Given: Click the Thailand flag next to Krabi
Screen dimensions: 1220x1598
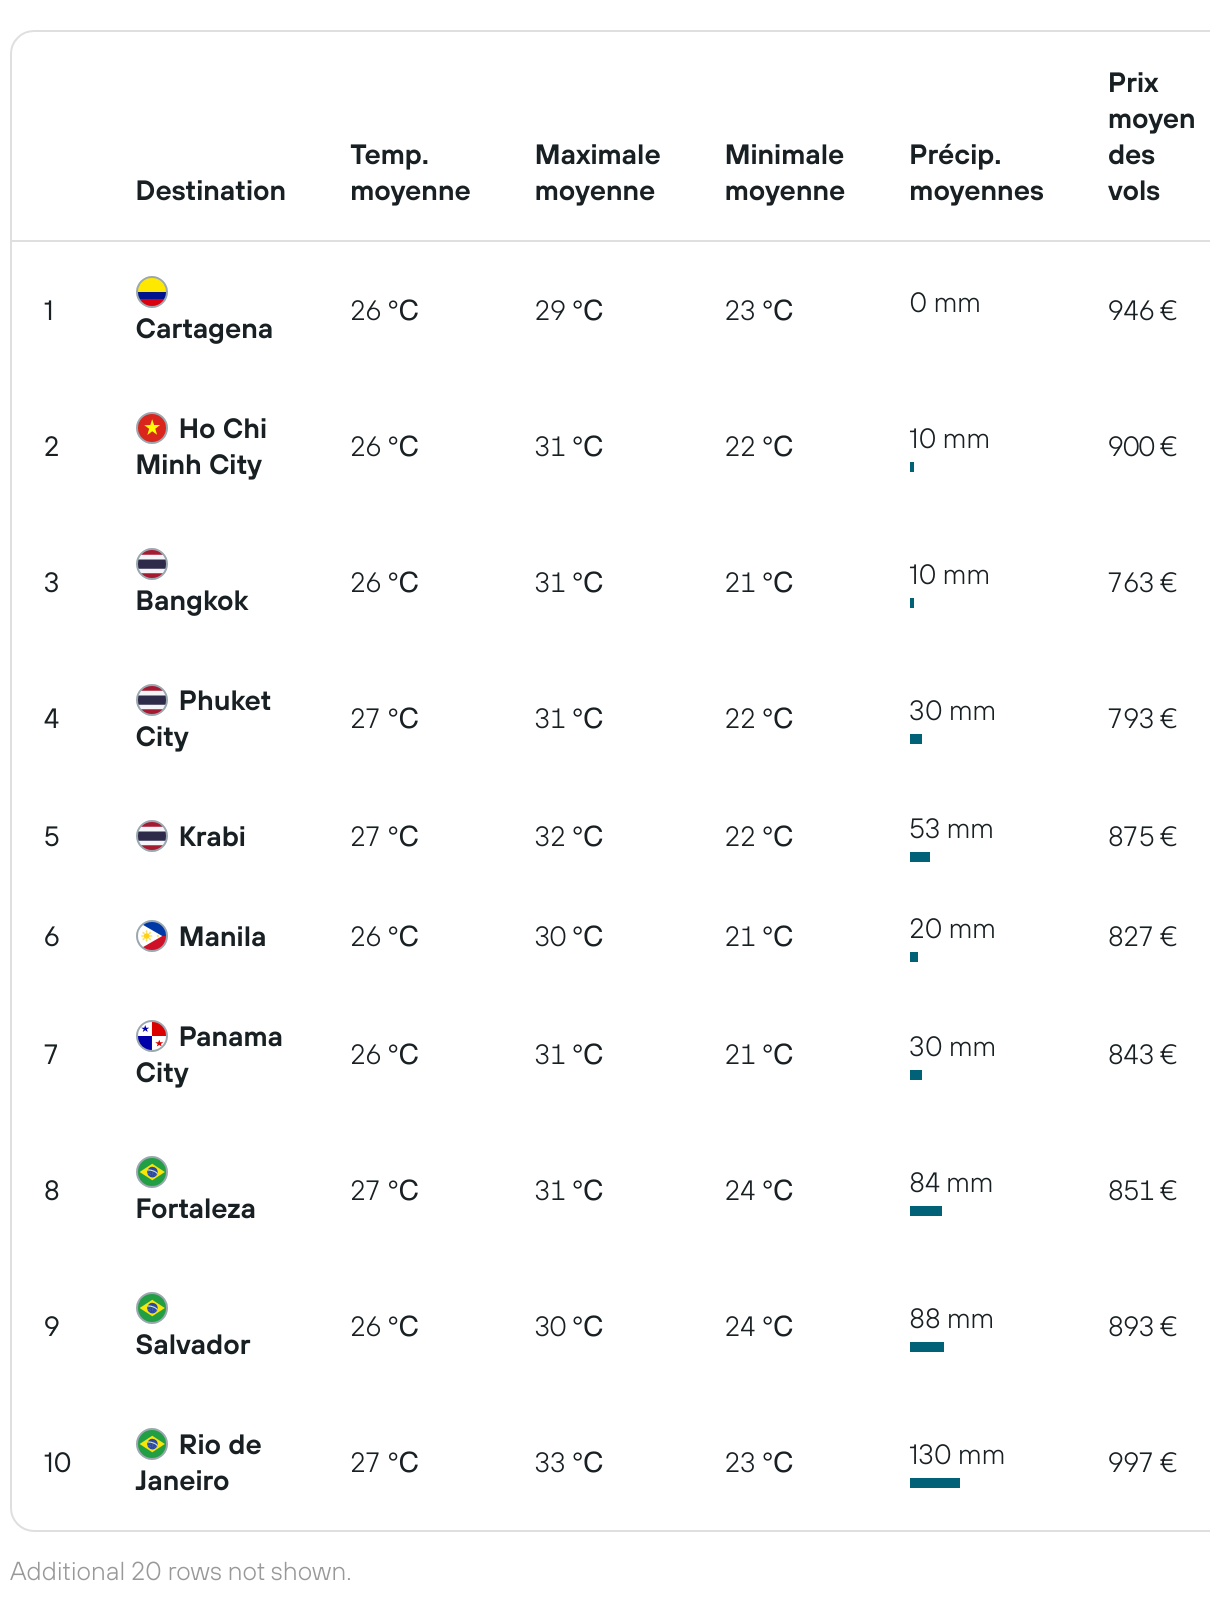Looking at the screenshot, I should coord(152,836).
